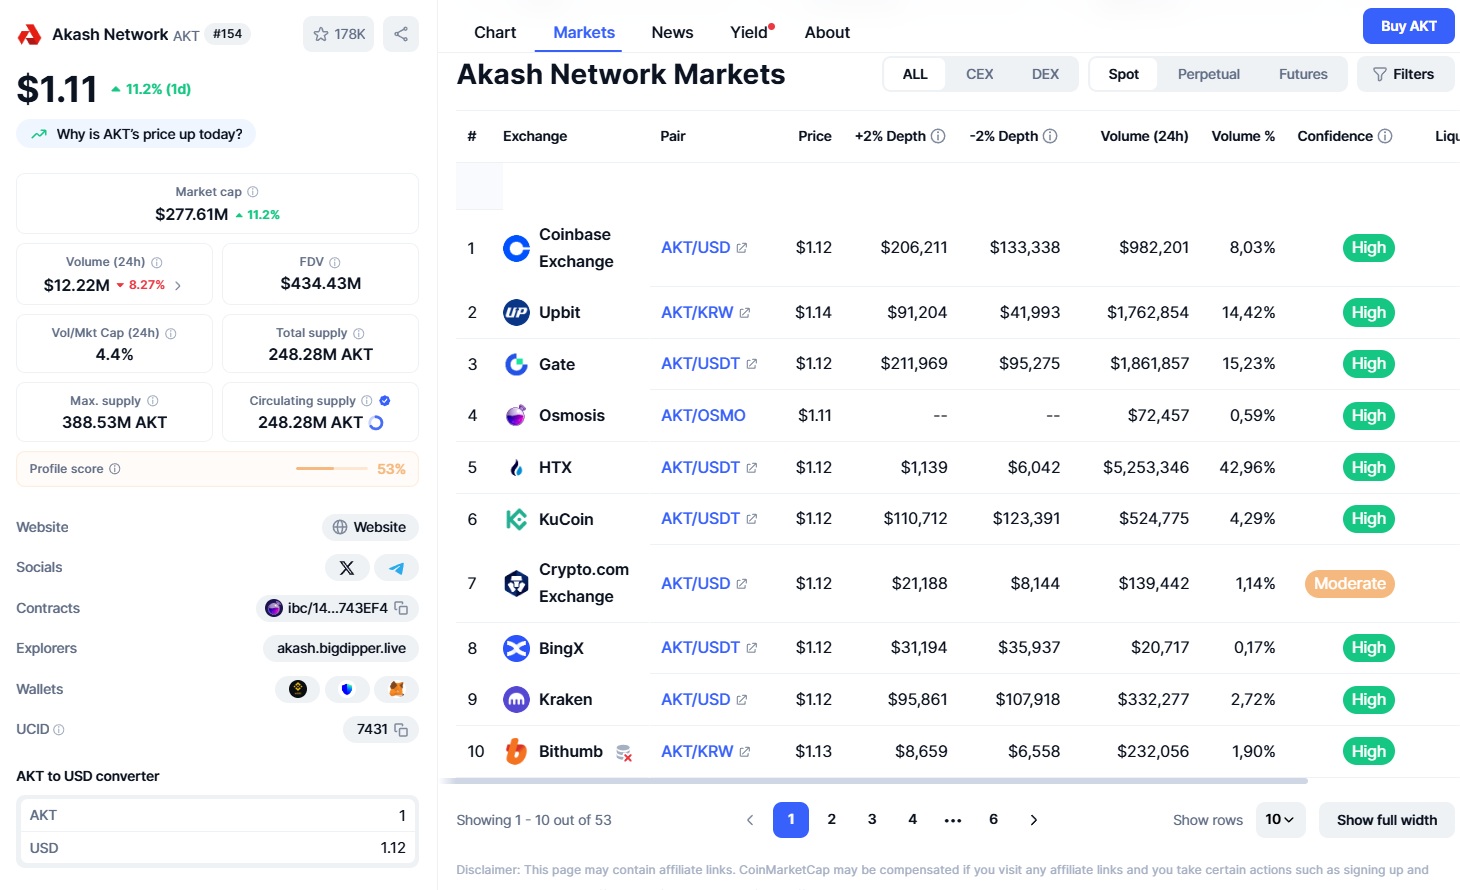Open the Telegram social link

(397, 568)
